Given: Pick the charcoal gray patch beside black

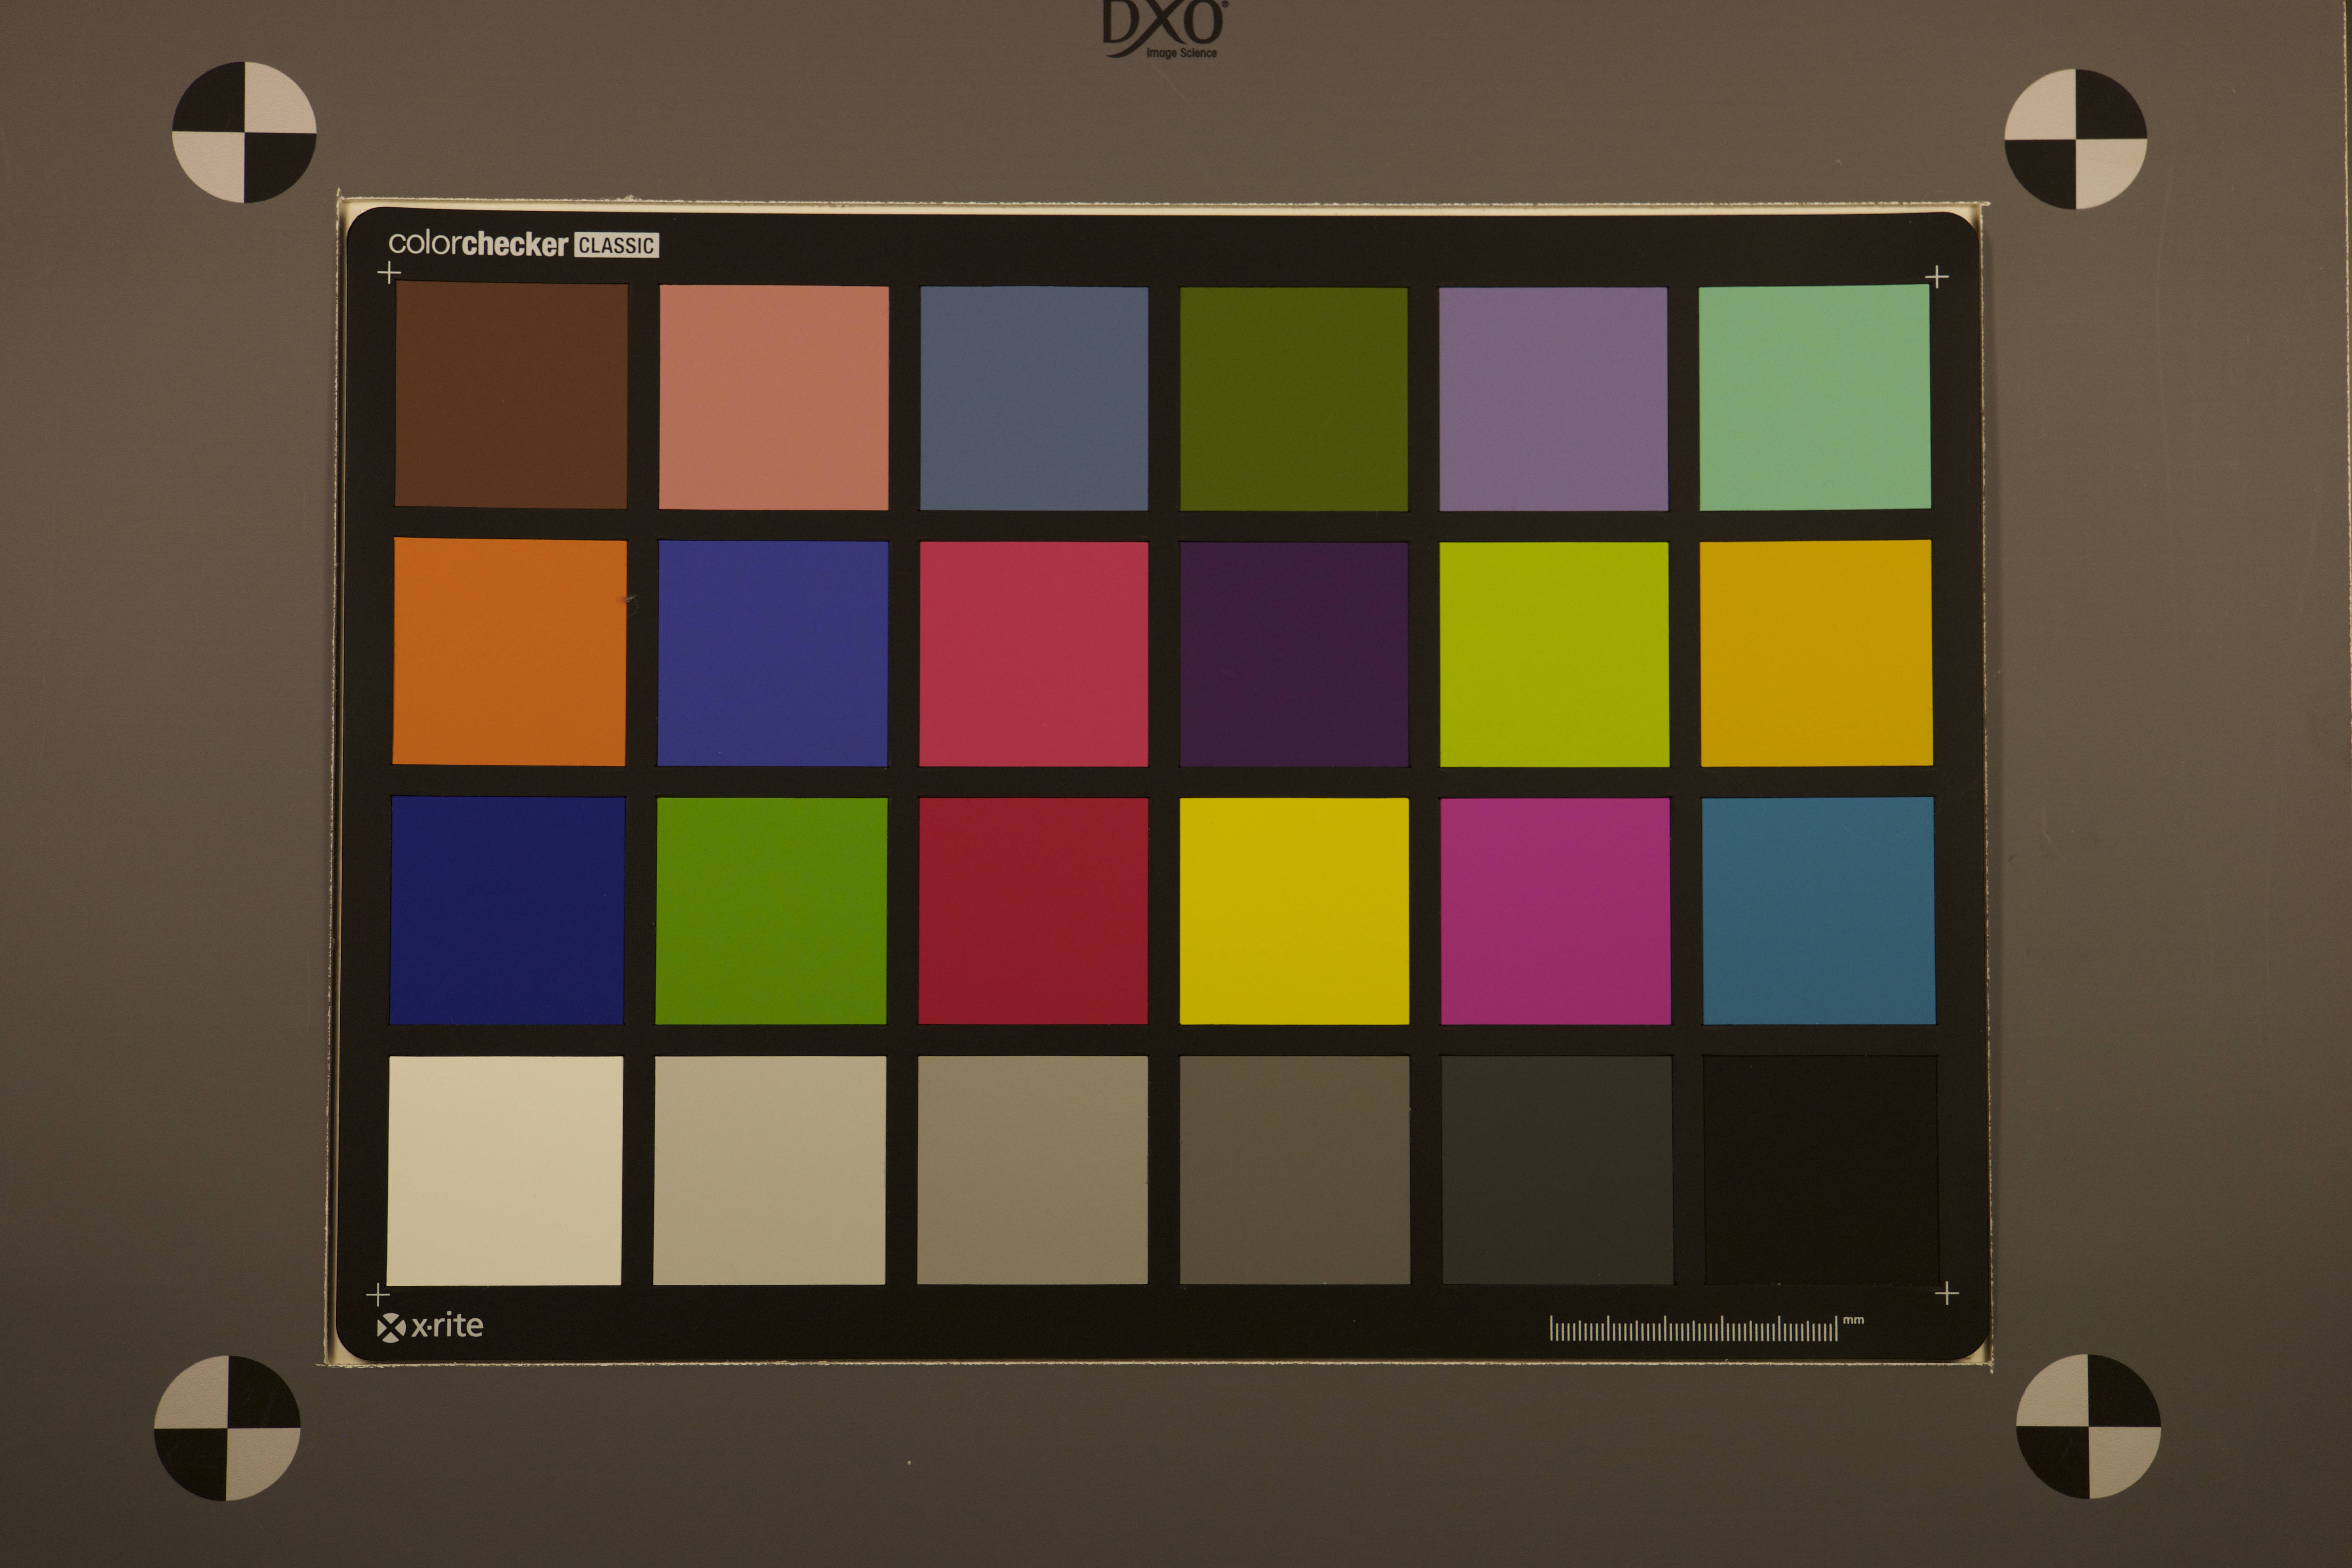Looking at the screenshot, I should 1557,1170.
